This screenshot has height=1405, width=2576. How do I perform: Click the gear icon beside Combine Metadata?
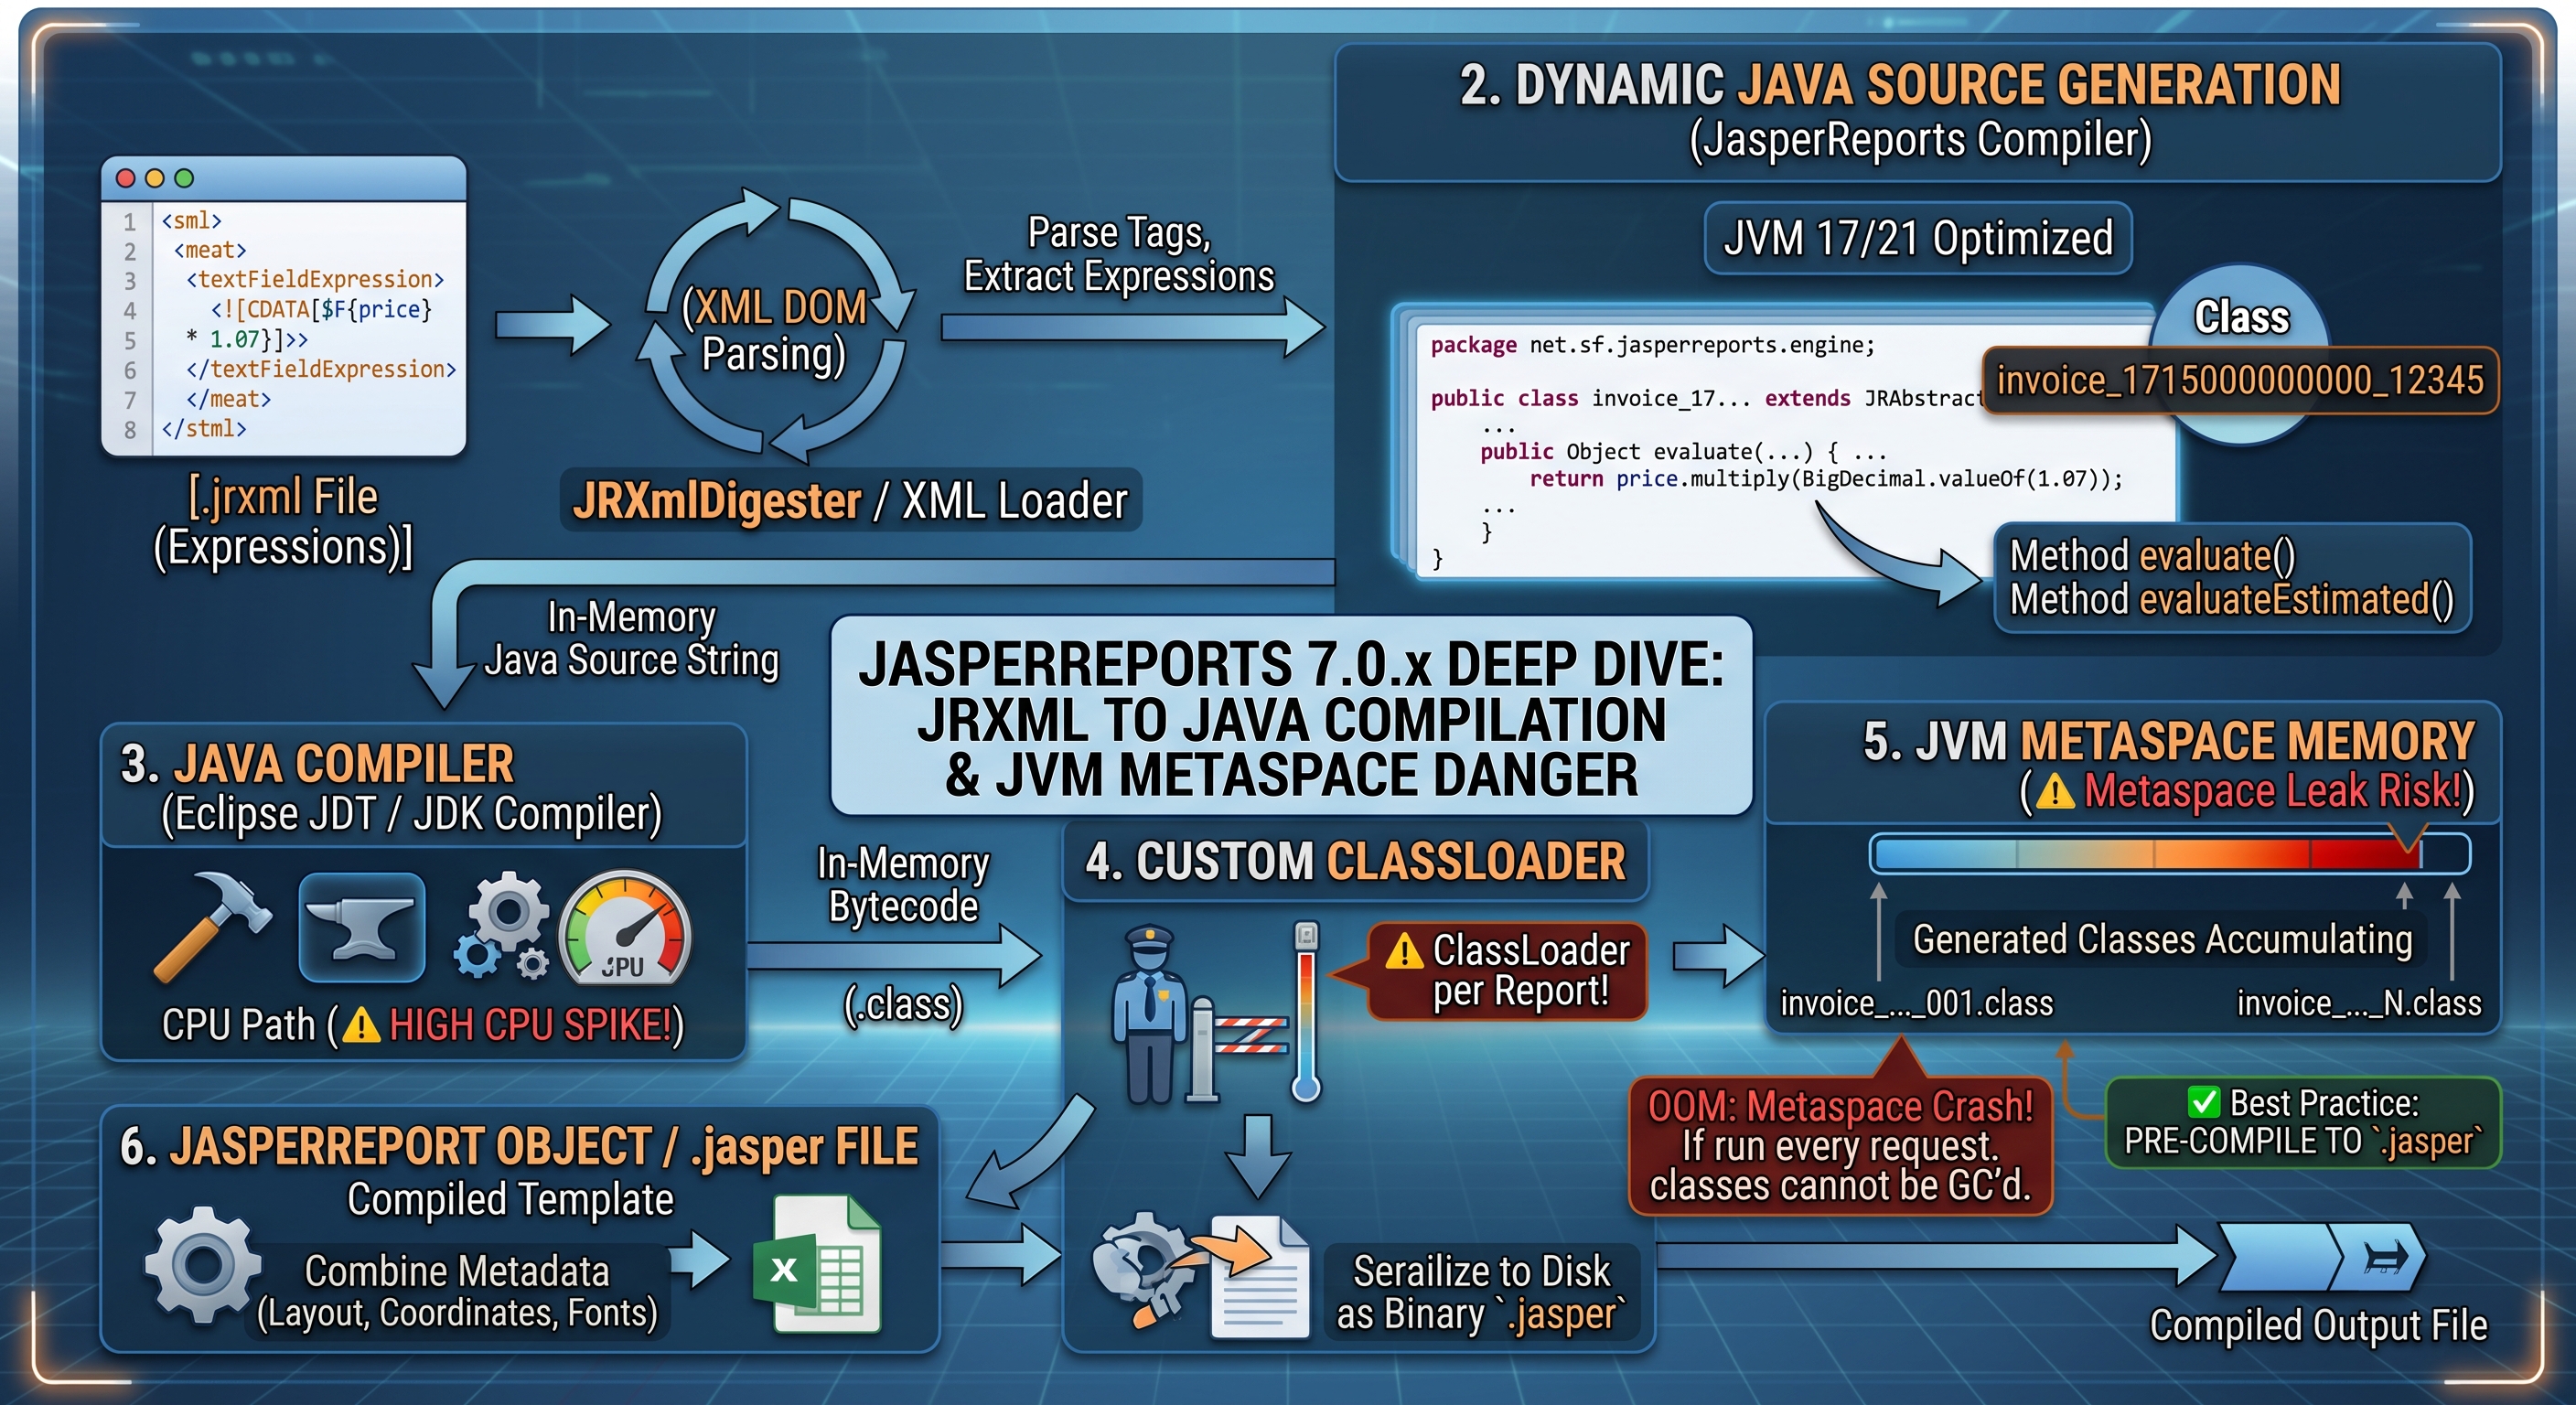(203, 1266)
